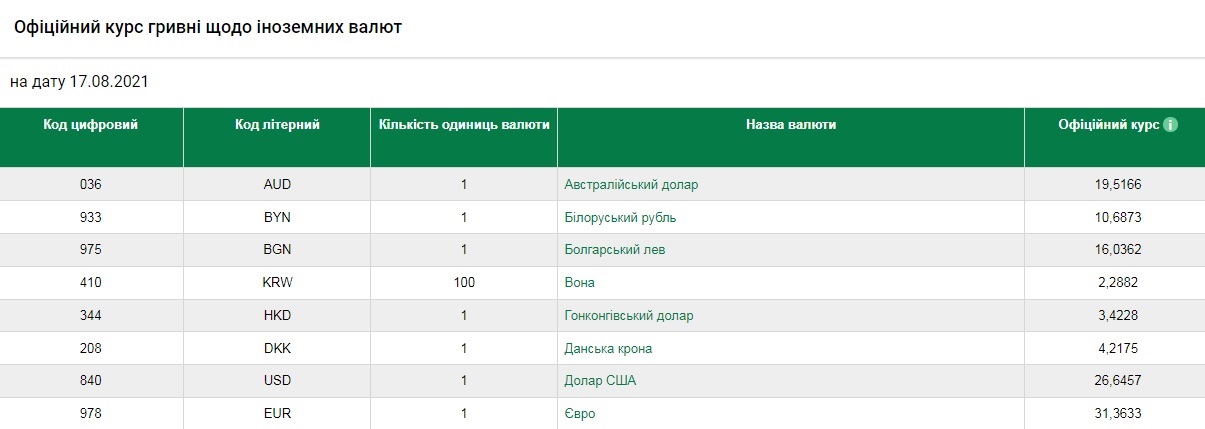
Task: Open the Гонконгівський долар link
Action: pyautogui.click(x=628, y=316)
